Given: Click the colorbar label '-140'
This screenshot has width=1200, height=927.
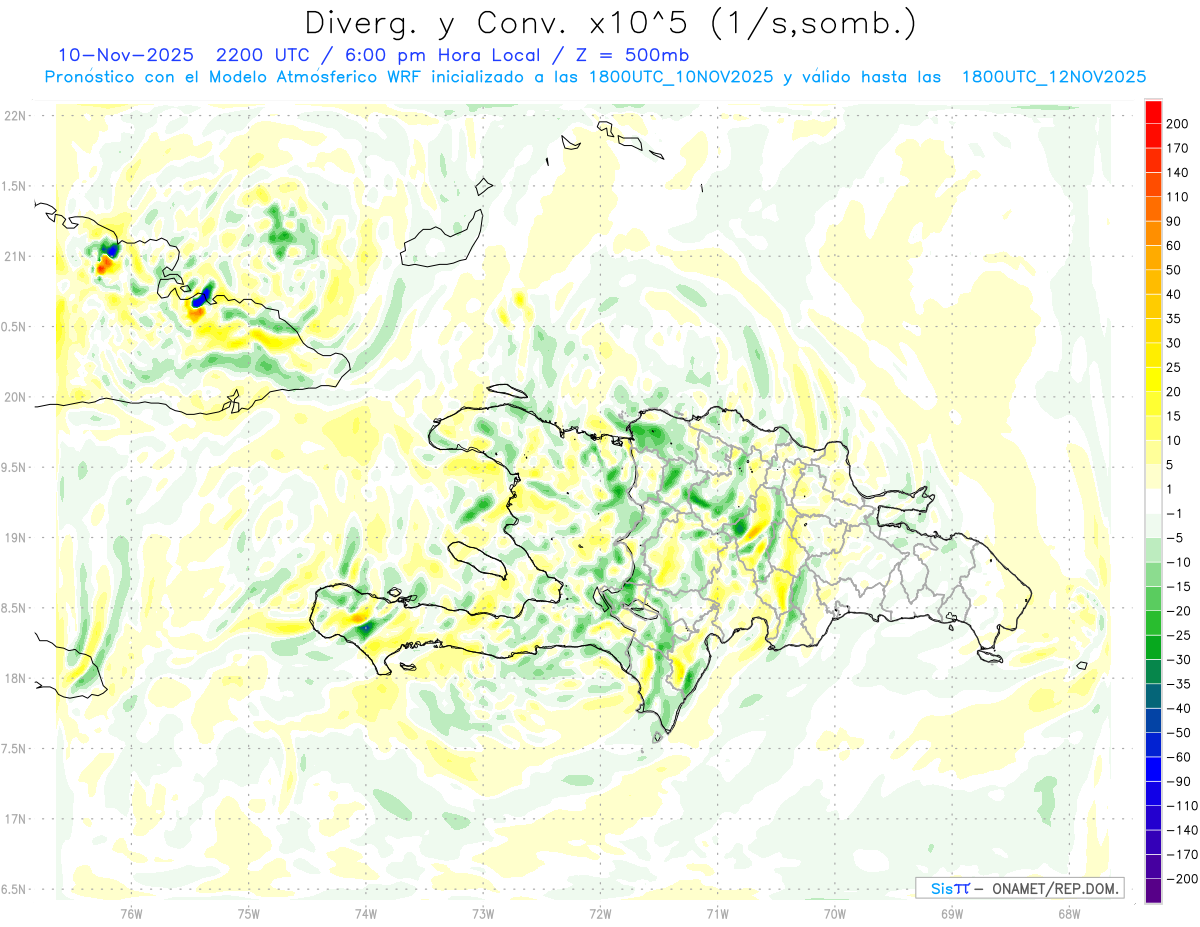Looking at the screenshot, I should [1181, 830].
